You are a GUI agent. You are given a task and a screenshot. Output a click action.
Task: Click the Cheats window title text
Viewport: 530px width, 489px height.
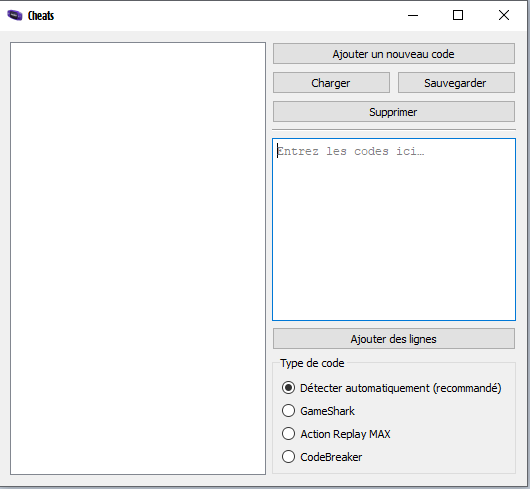pyautogui.click(x=41, y=16)
